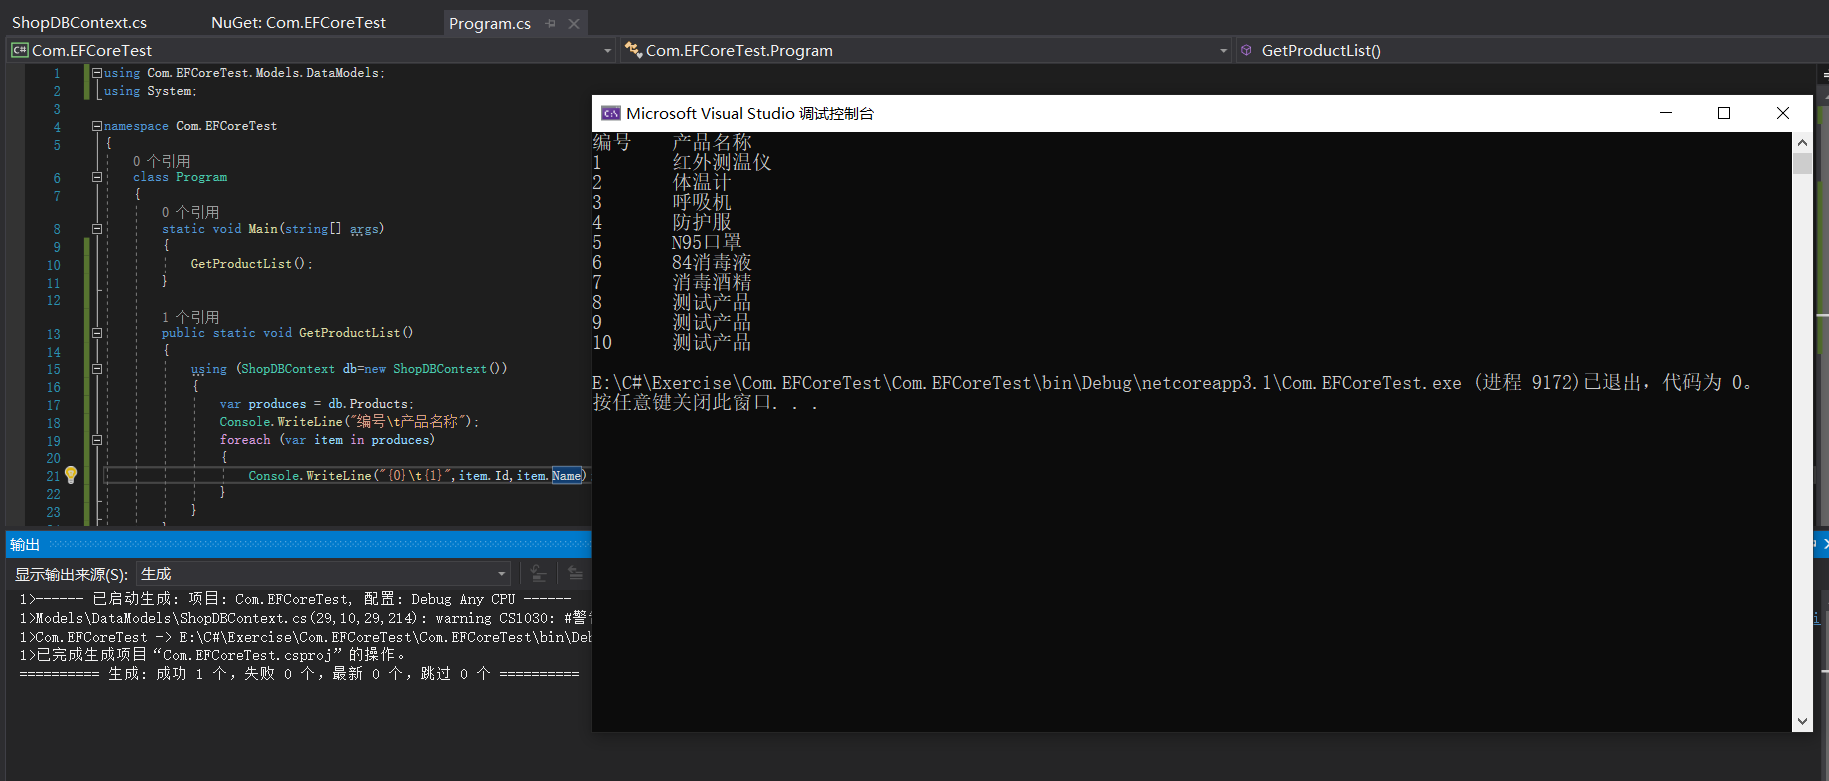Click the class icon beside Com.EFCoreTest.Program
Viewport: 1829px width, 781px height.
point(633,49)
